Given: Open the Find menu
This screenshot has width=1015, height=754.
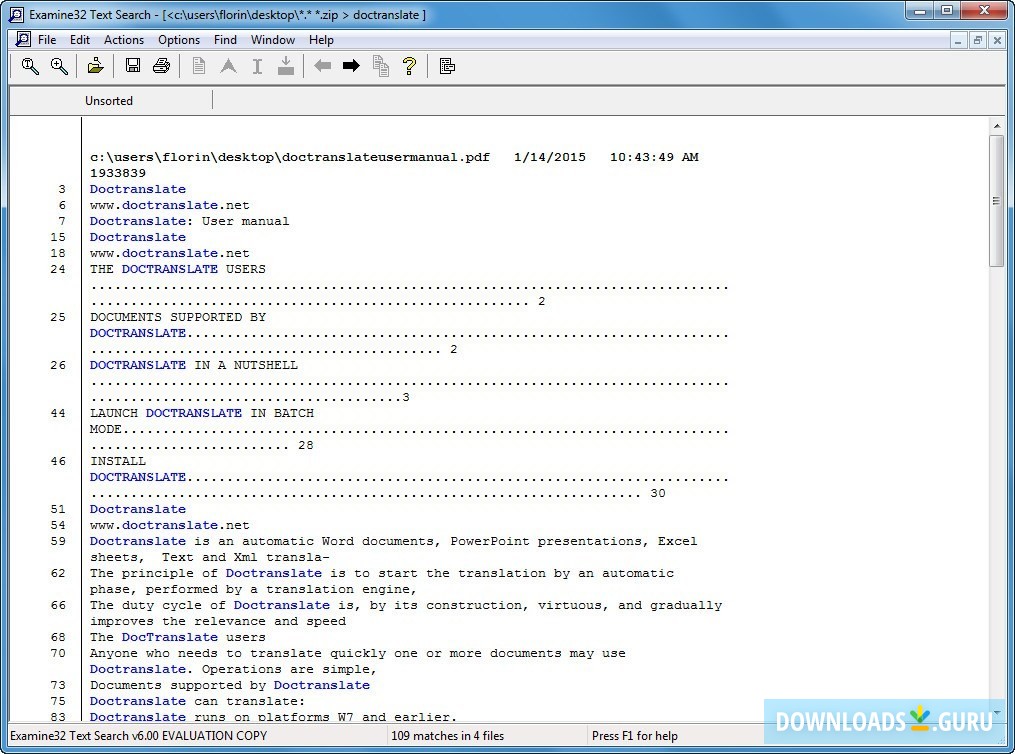Looking at the screenshot, I should (225, 40).
